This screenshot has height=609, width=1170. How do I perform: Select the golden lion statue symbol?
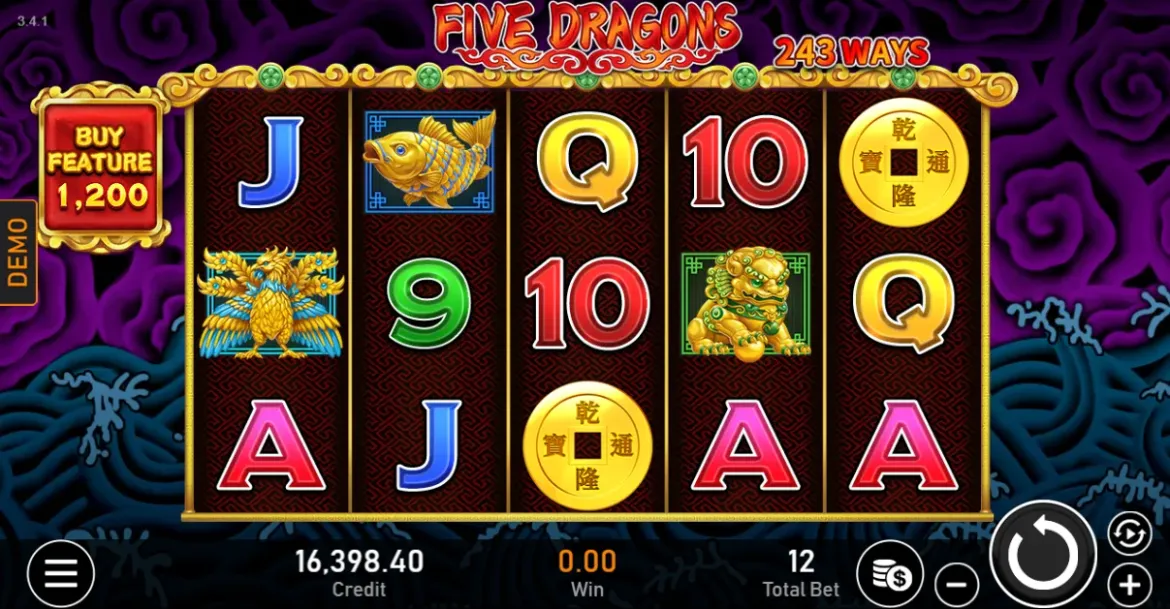[x=745, y=305]
